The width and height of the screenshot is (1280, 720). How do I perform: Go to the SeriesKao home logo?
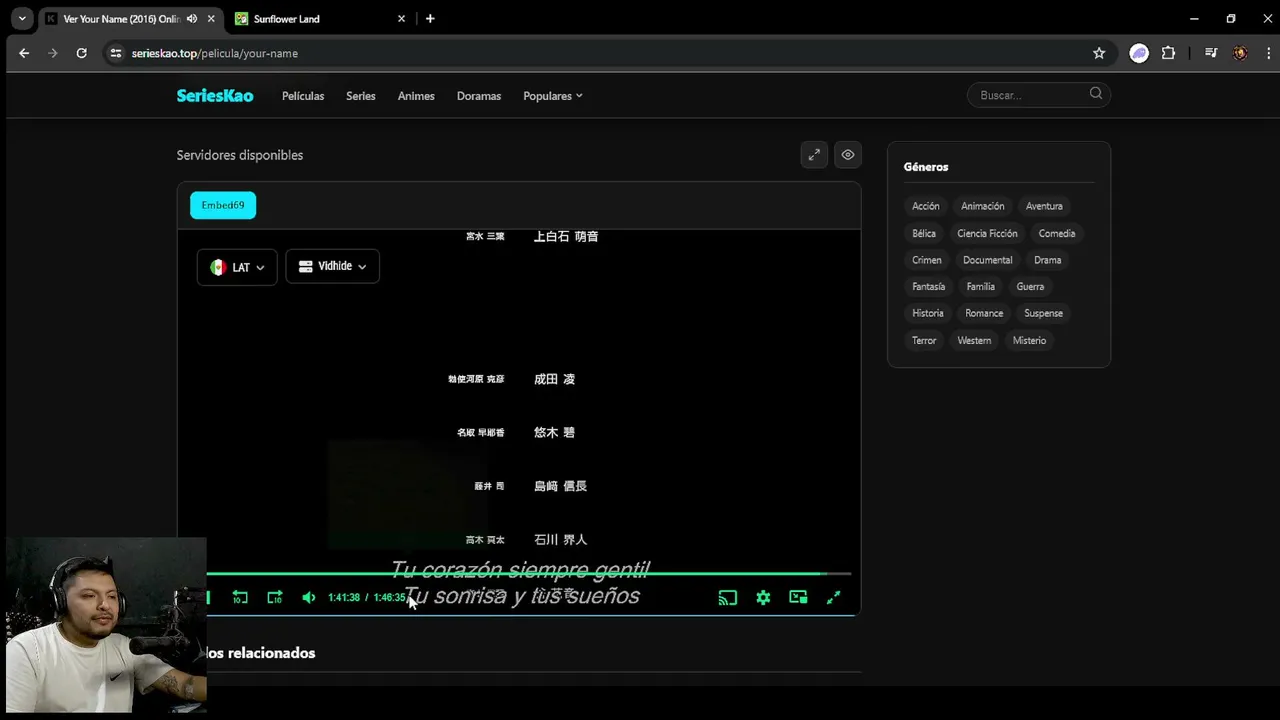[215, 96]
